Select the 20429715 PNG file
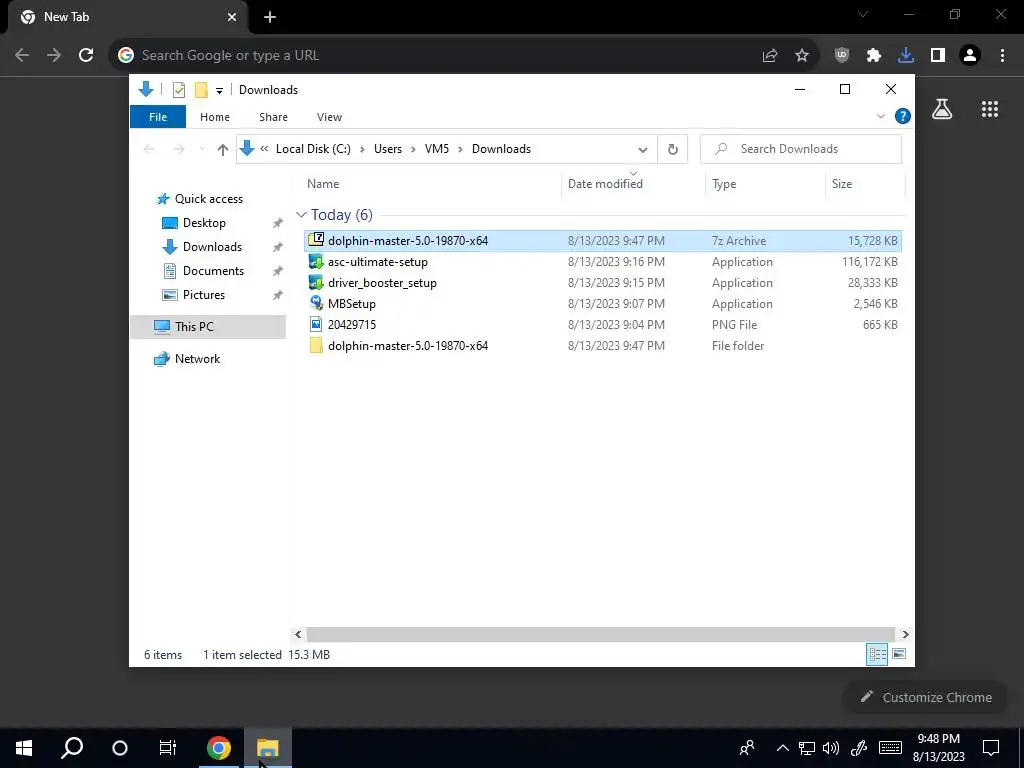This screenshot has height=768, width=1024. 603,325
